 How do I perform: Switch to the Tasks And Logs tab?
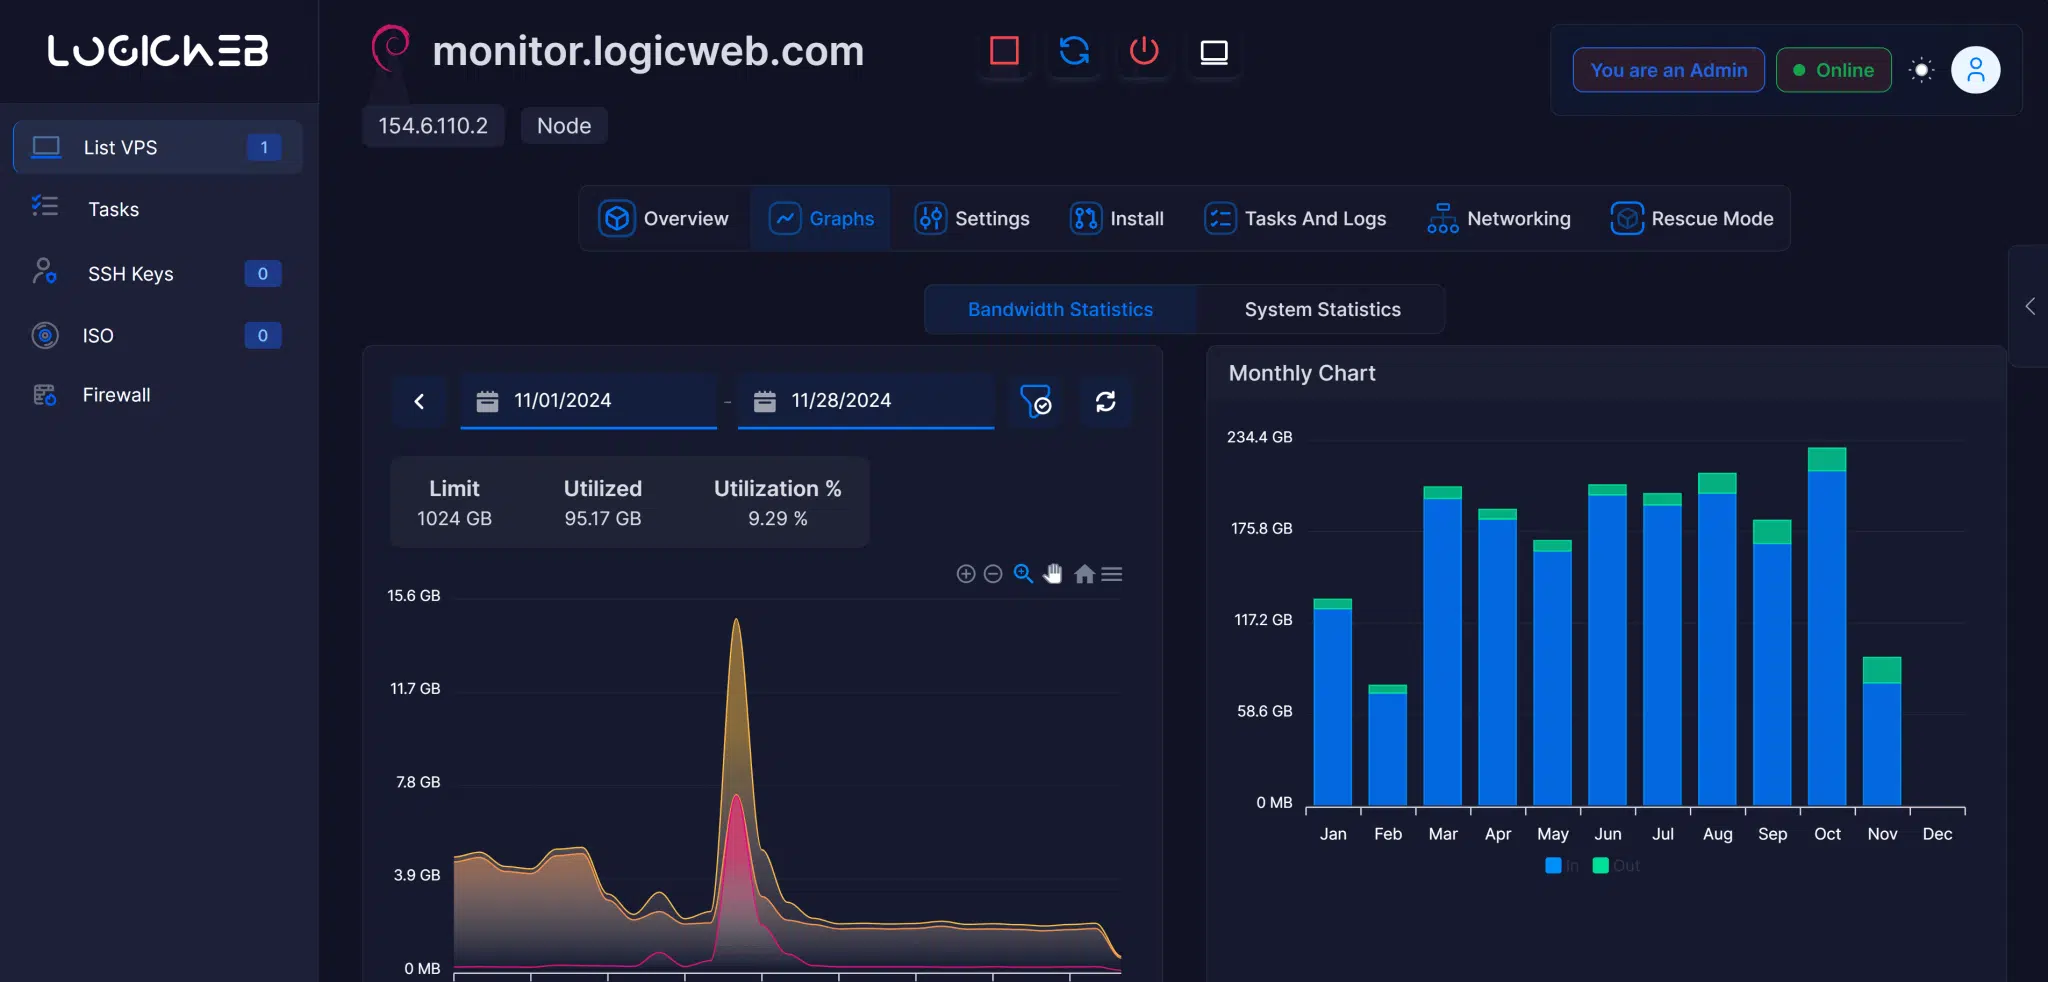coord(1295,218)
